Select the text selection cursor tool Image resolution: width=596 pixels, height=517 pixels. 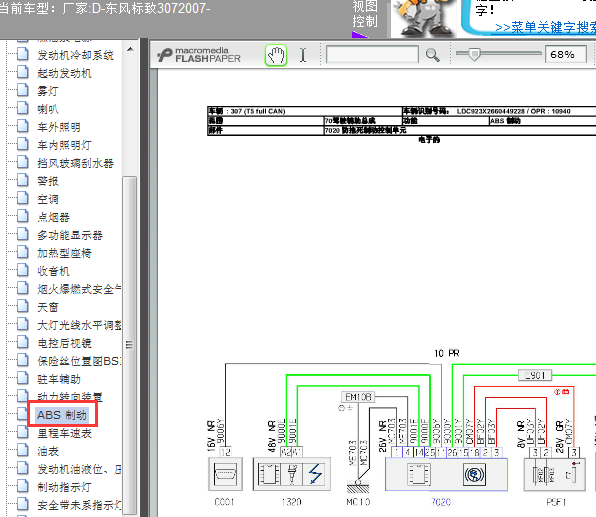[x=303, y=55]
